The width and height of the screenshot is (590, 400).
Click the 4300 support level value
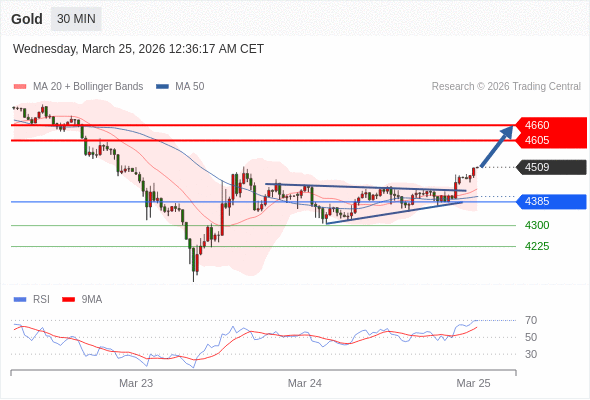point(537,225)
